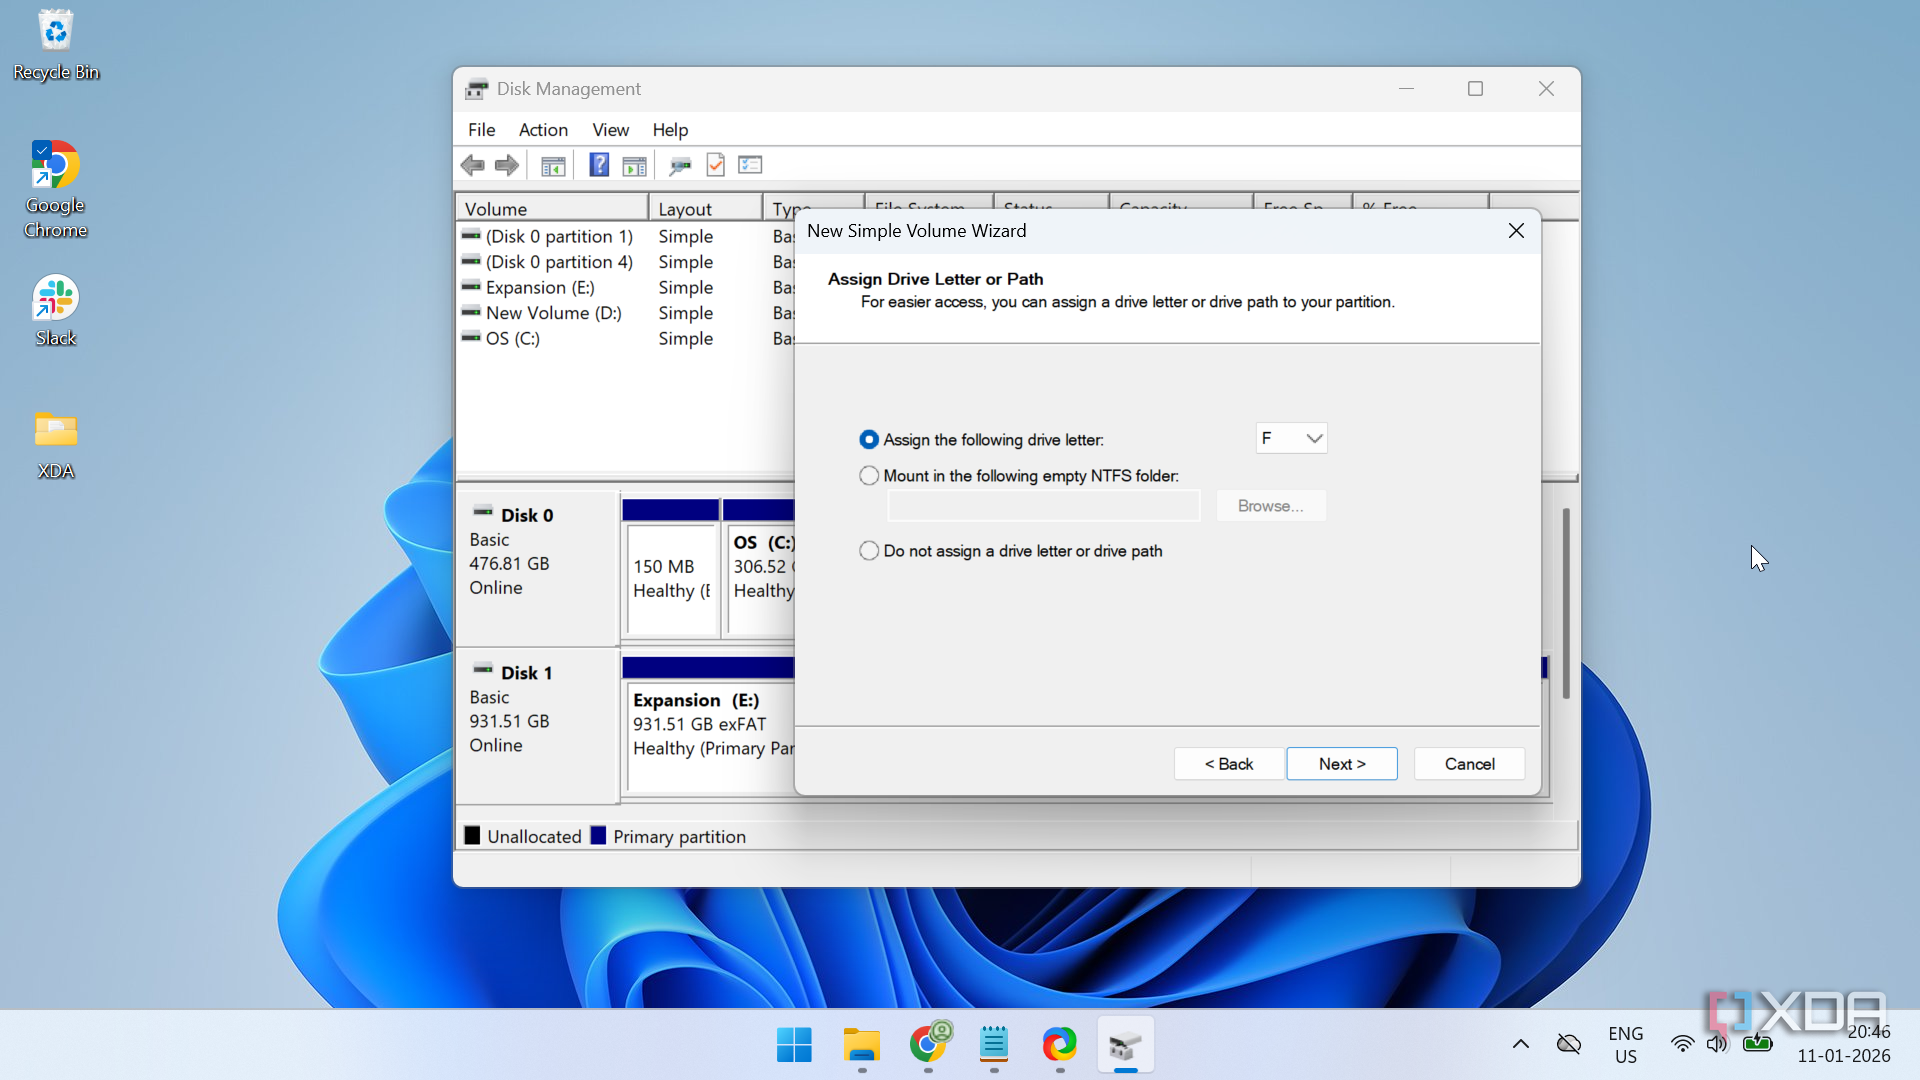Click Show/Hide Action Pane toolbar icon
Viewport: 1920px width, 1080px height.
[634, 165]
